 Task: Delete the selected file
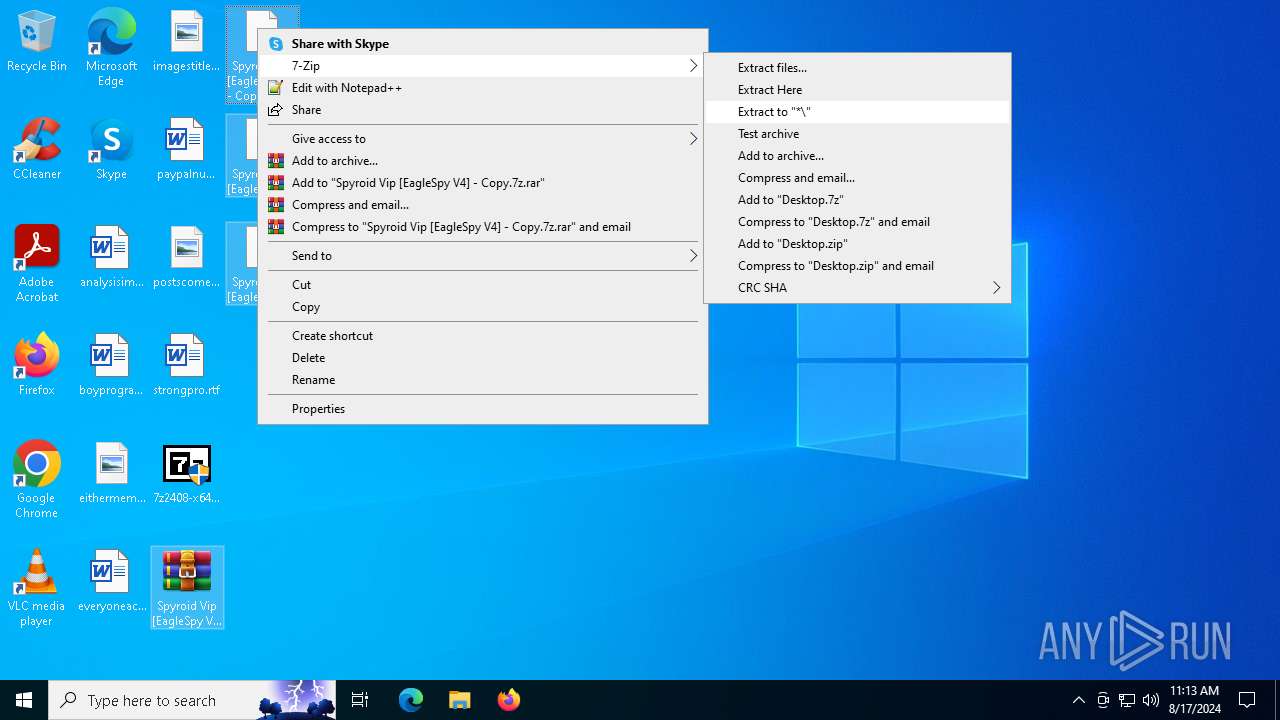click(483, 358)
